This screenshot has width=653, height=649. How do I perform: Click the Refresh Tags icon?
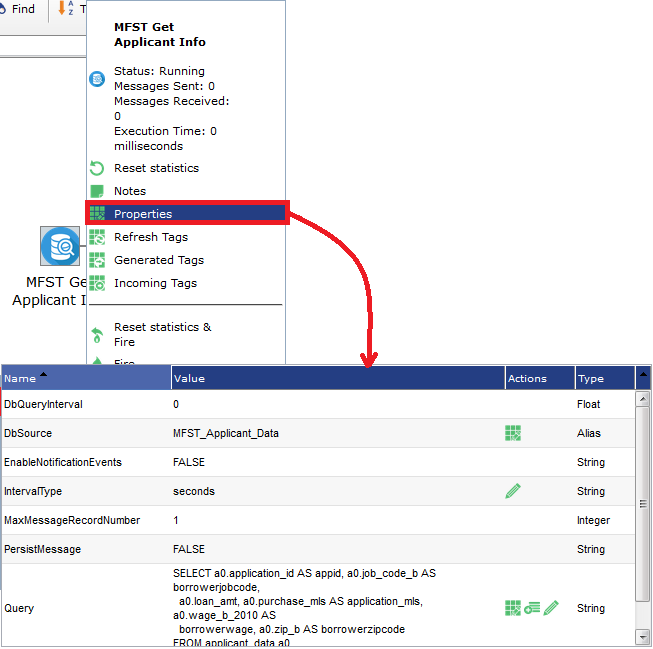(97, 237)
